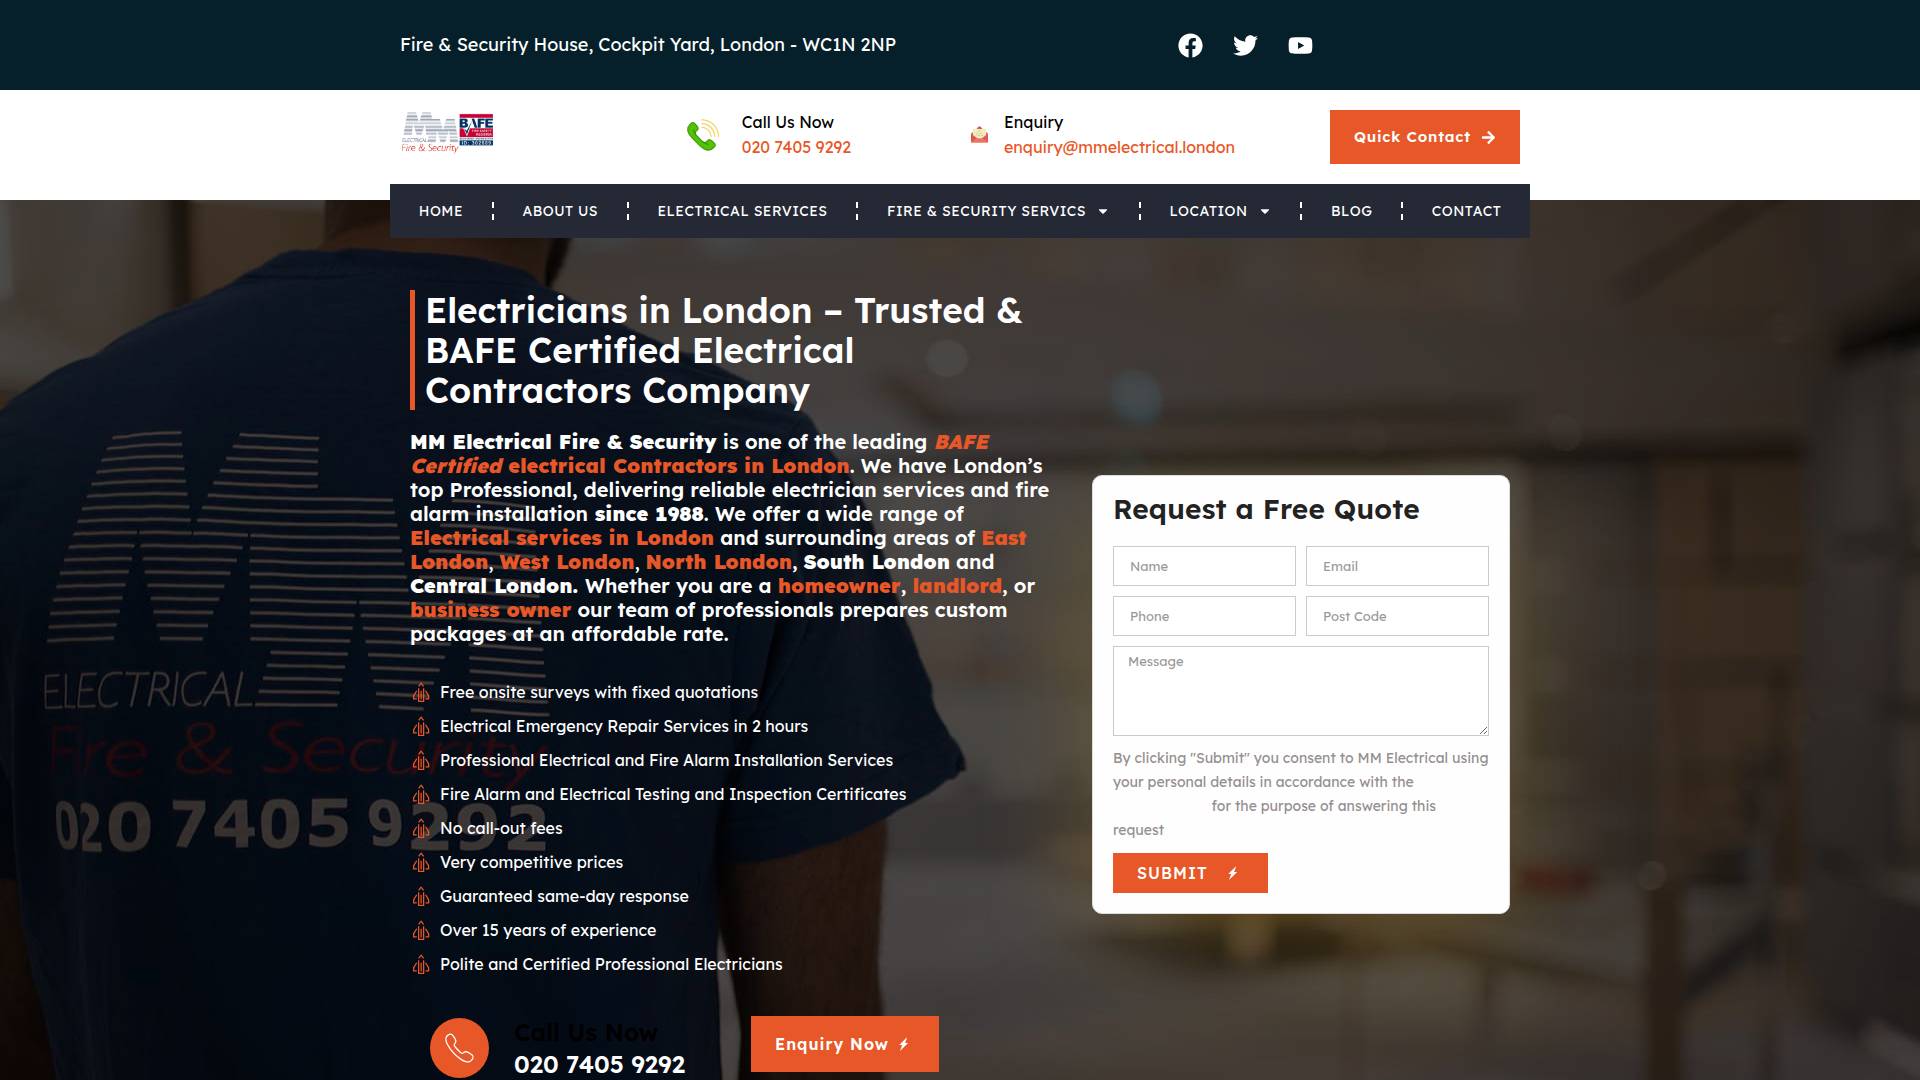Focus the Name input field
The height and width of the screenshot is (1080, 1920).
(x=1204, y=566)
